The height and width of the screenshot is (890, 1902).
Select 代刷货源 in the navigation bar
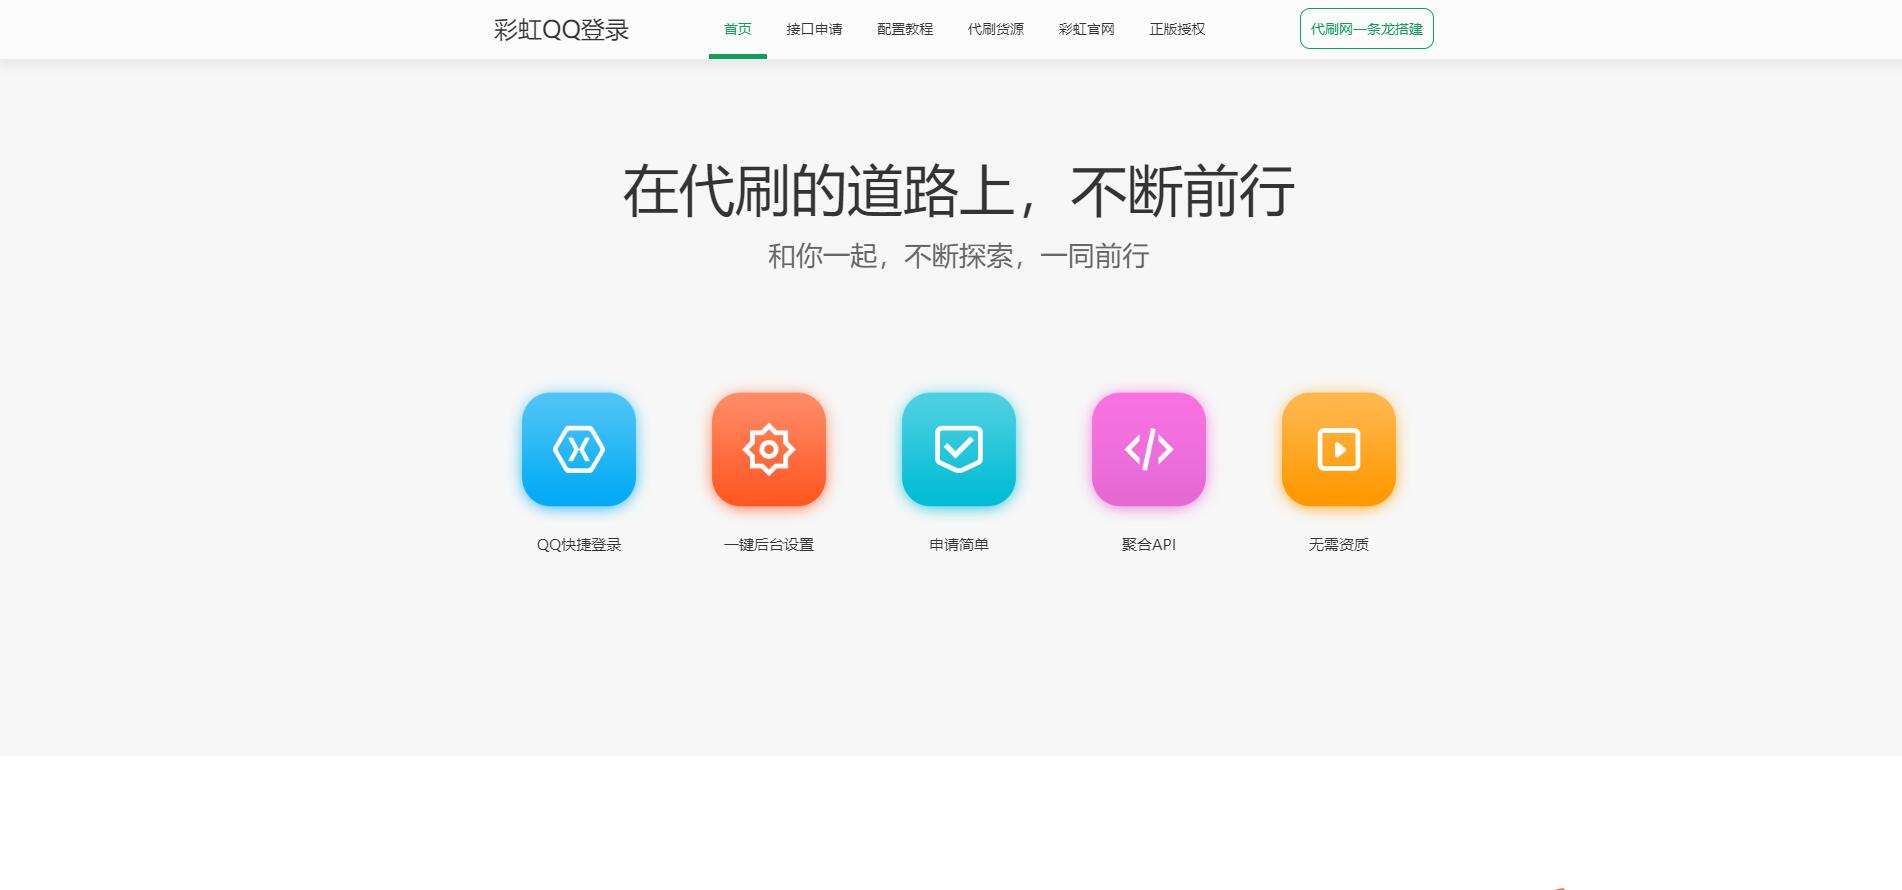coord(996,29)
